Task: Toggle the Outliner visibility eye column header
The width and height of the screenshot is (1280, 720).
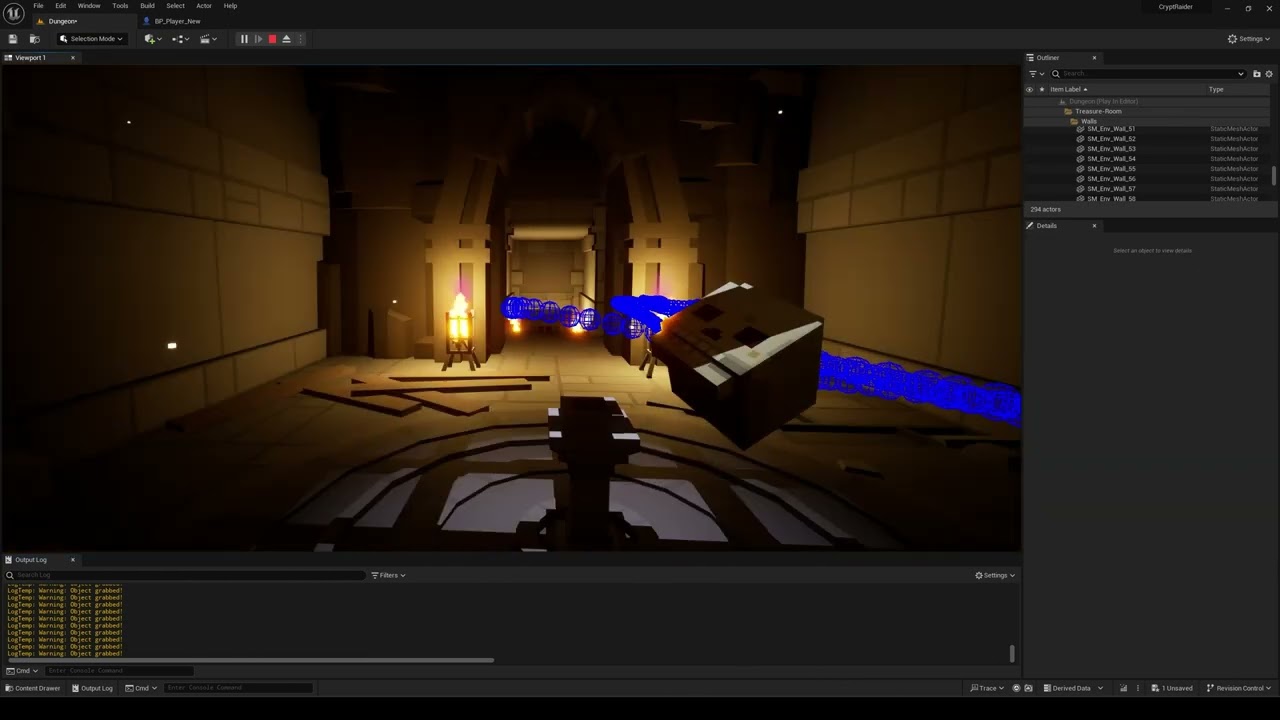Action: (1029, 90)
